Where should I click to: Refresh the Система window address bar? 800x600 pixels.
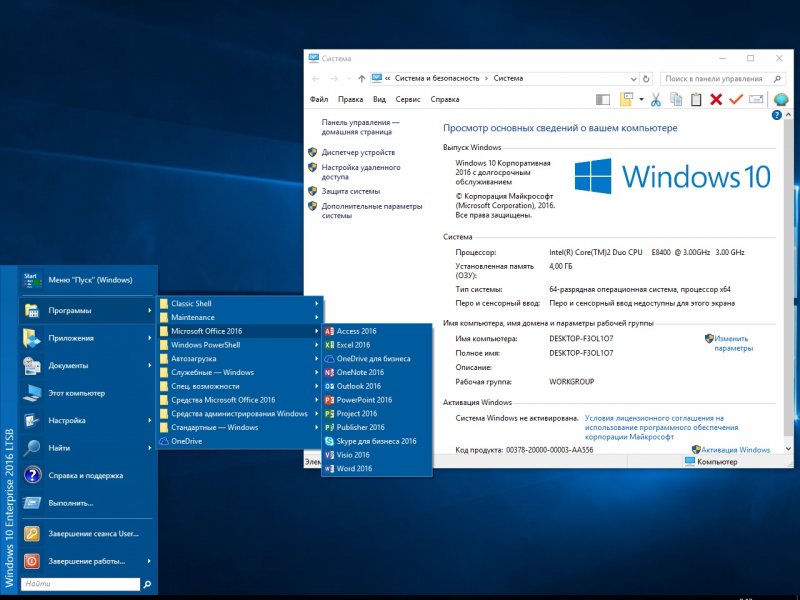pyautogui.click(x=646, y=79)
